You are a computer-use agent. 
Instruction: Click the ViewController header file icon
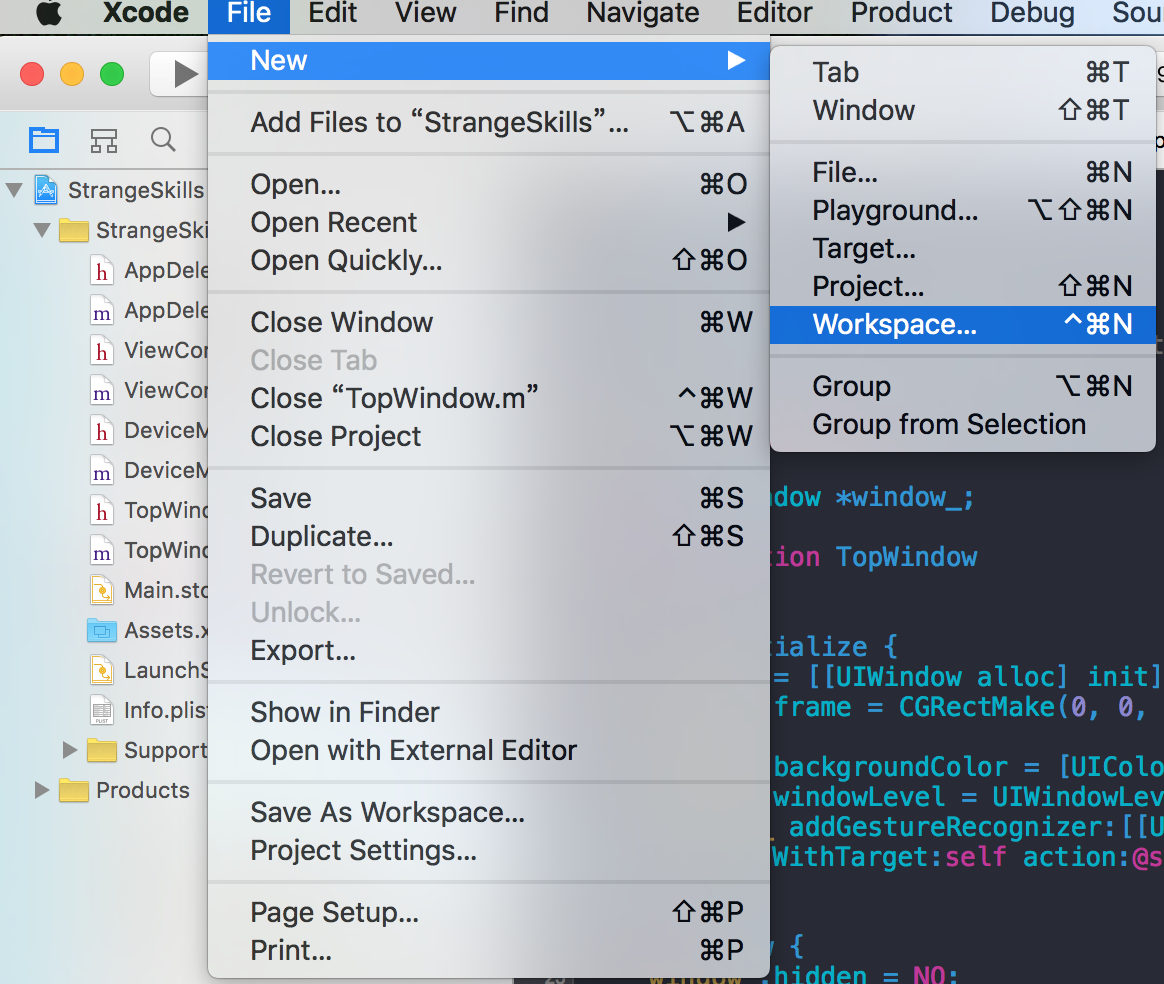point(102,350)
